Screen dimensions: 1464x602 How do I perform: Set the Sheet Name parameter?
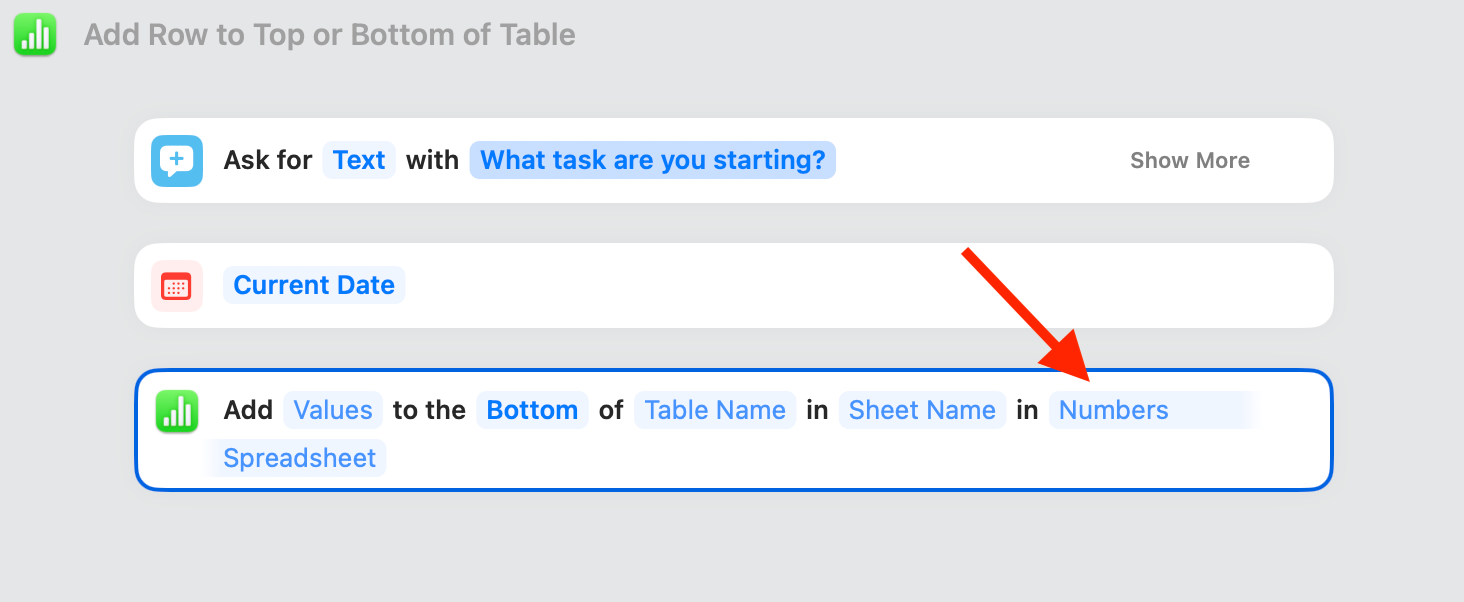pyautogui.click(x=922, y=410)
